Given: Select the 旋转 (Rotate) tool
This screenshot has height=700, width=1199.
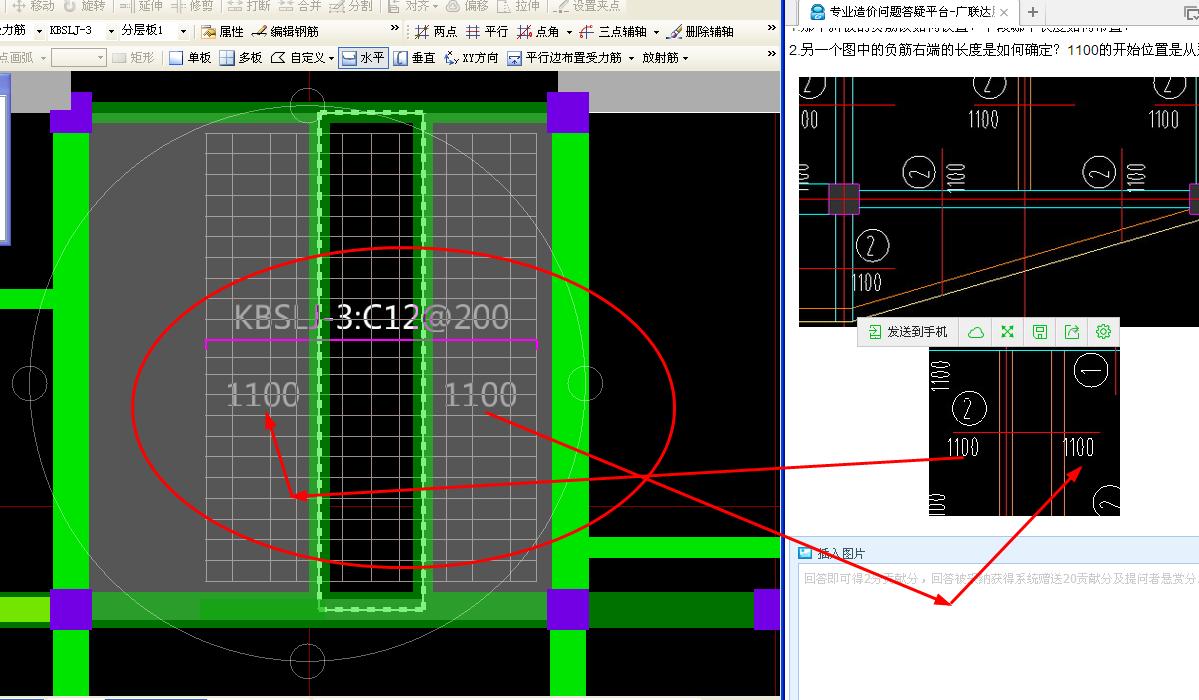Looking at the screenshot, I should [85, 6].
